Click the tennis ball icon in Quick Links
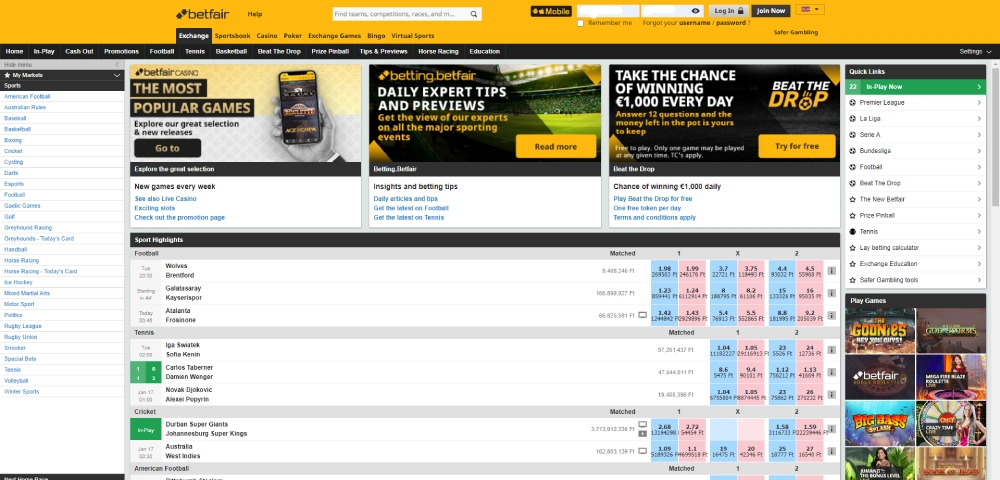The height and width of the screenshot is (480, 1000). (853, 231)
